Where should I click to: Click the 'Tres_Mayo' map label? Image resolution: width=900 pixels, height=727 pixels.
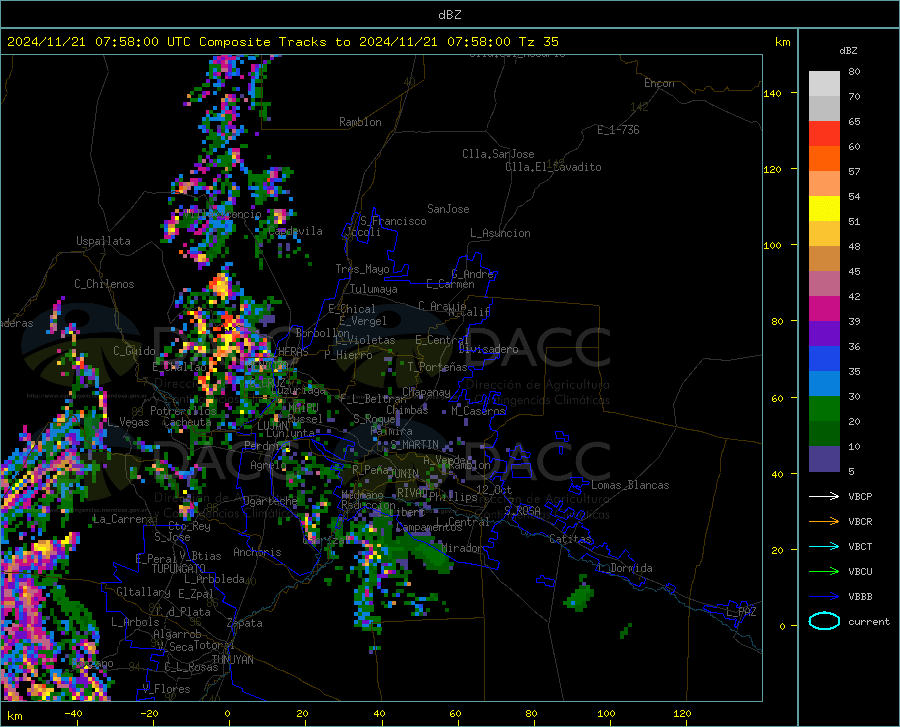(x=362, y=269)
